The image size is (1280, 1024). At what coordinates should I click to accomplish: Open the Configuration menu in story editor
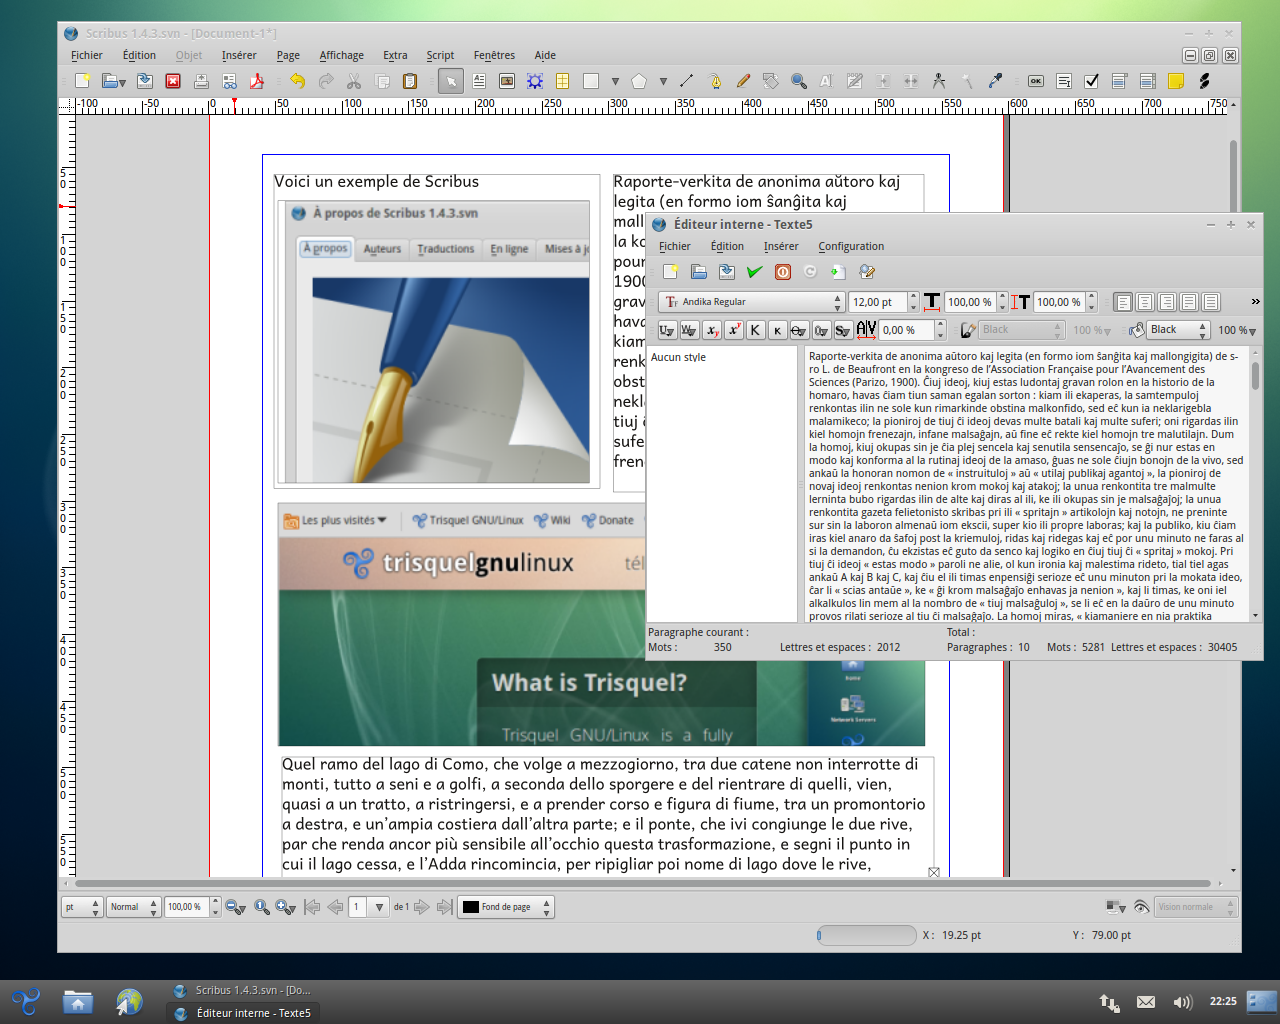pos(851,246)
